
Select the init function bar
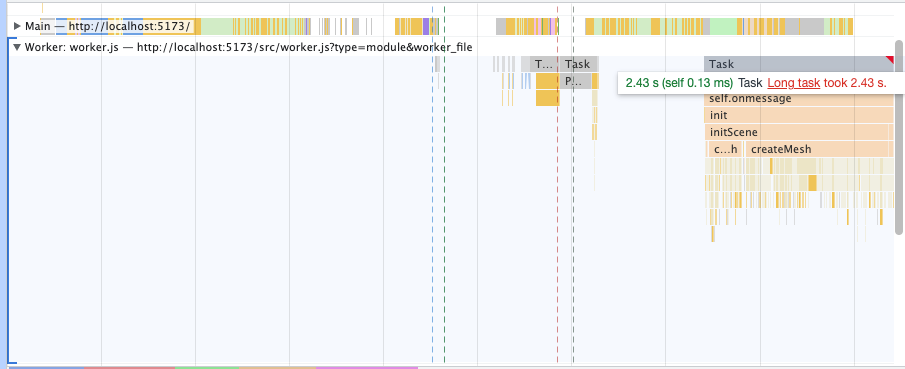pos(799,115)
